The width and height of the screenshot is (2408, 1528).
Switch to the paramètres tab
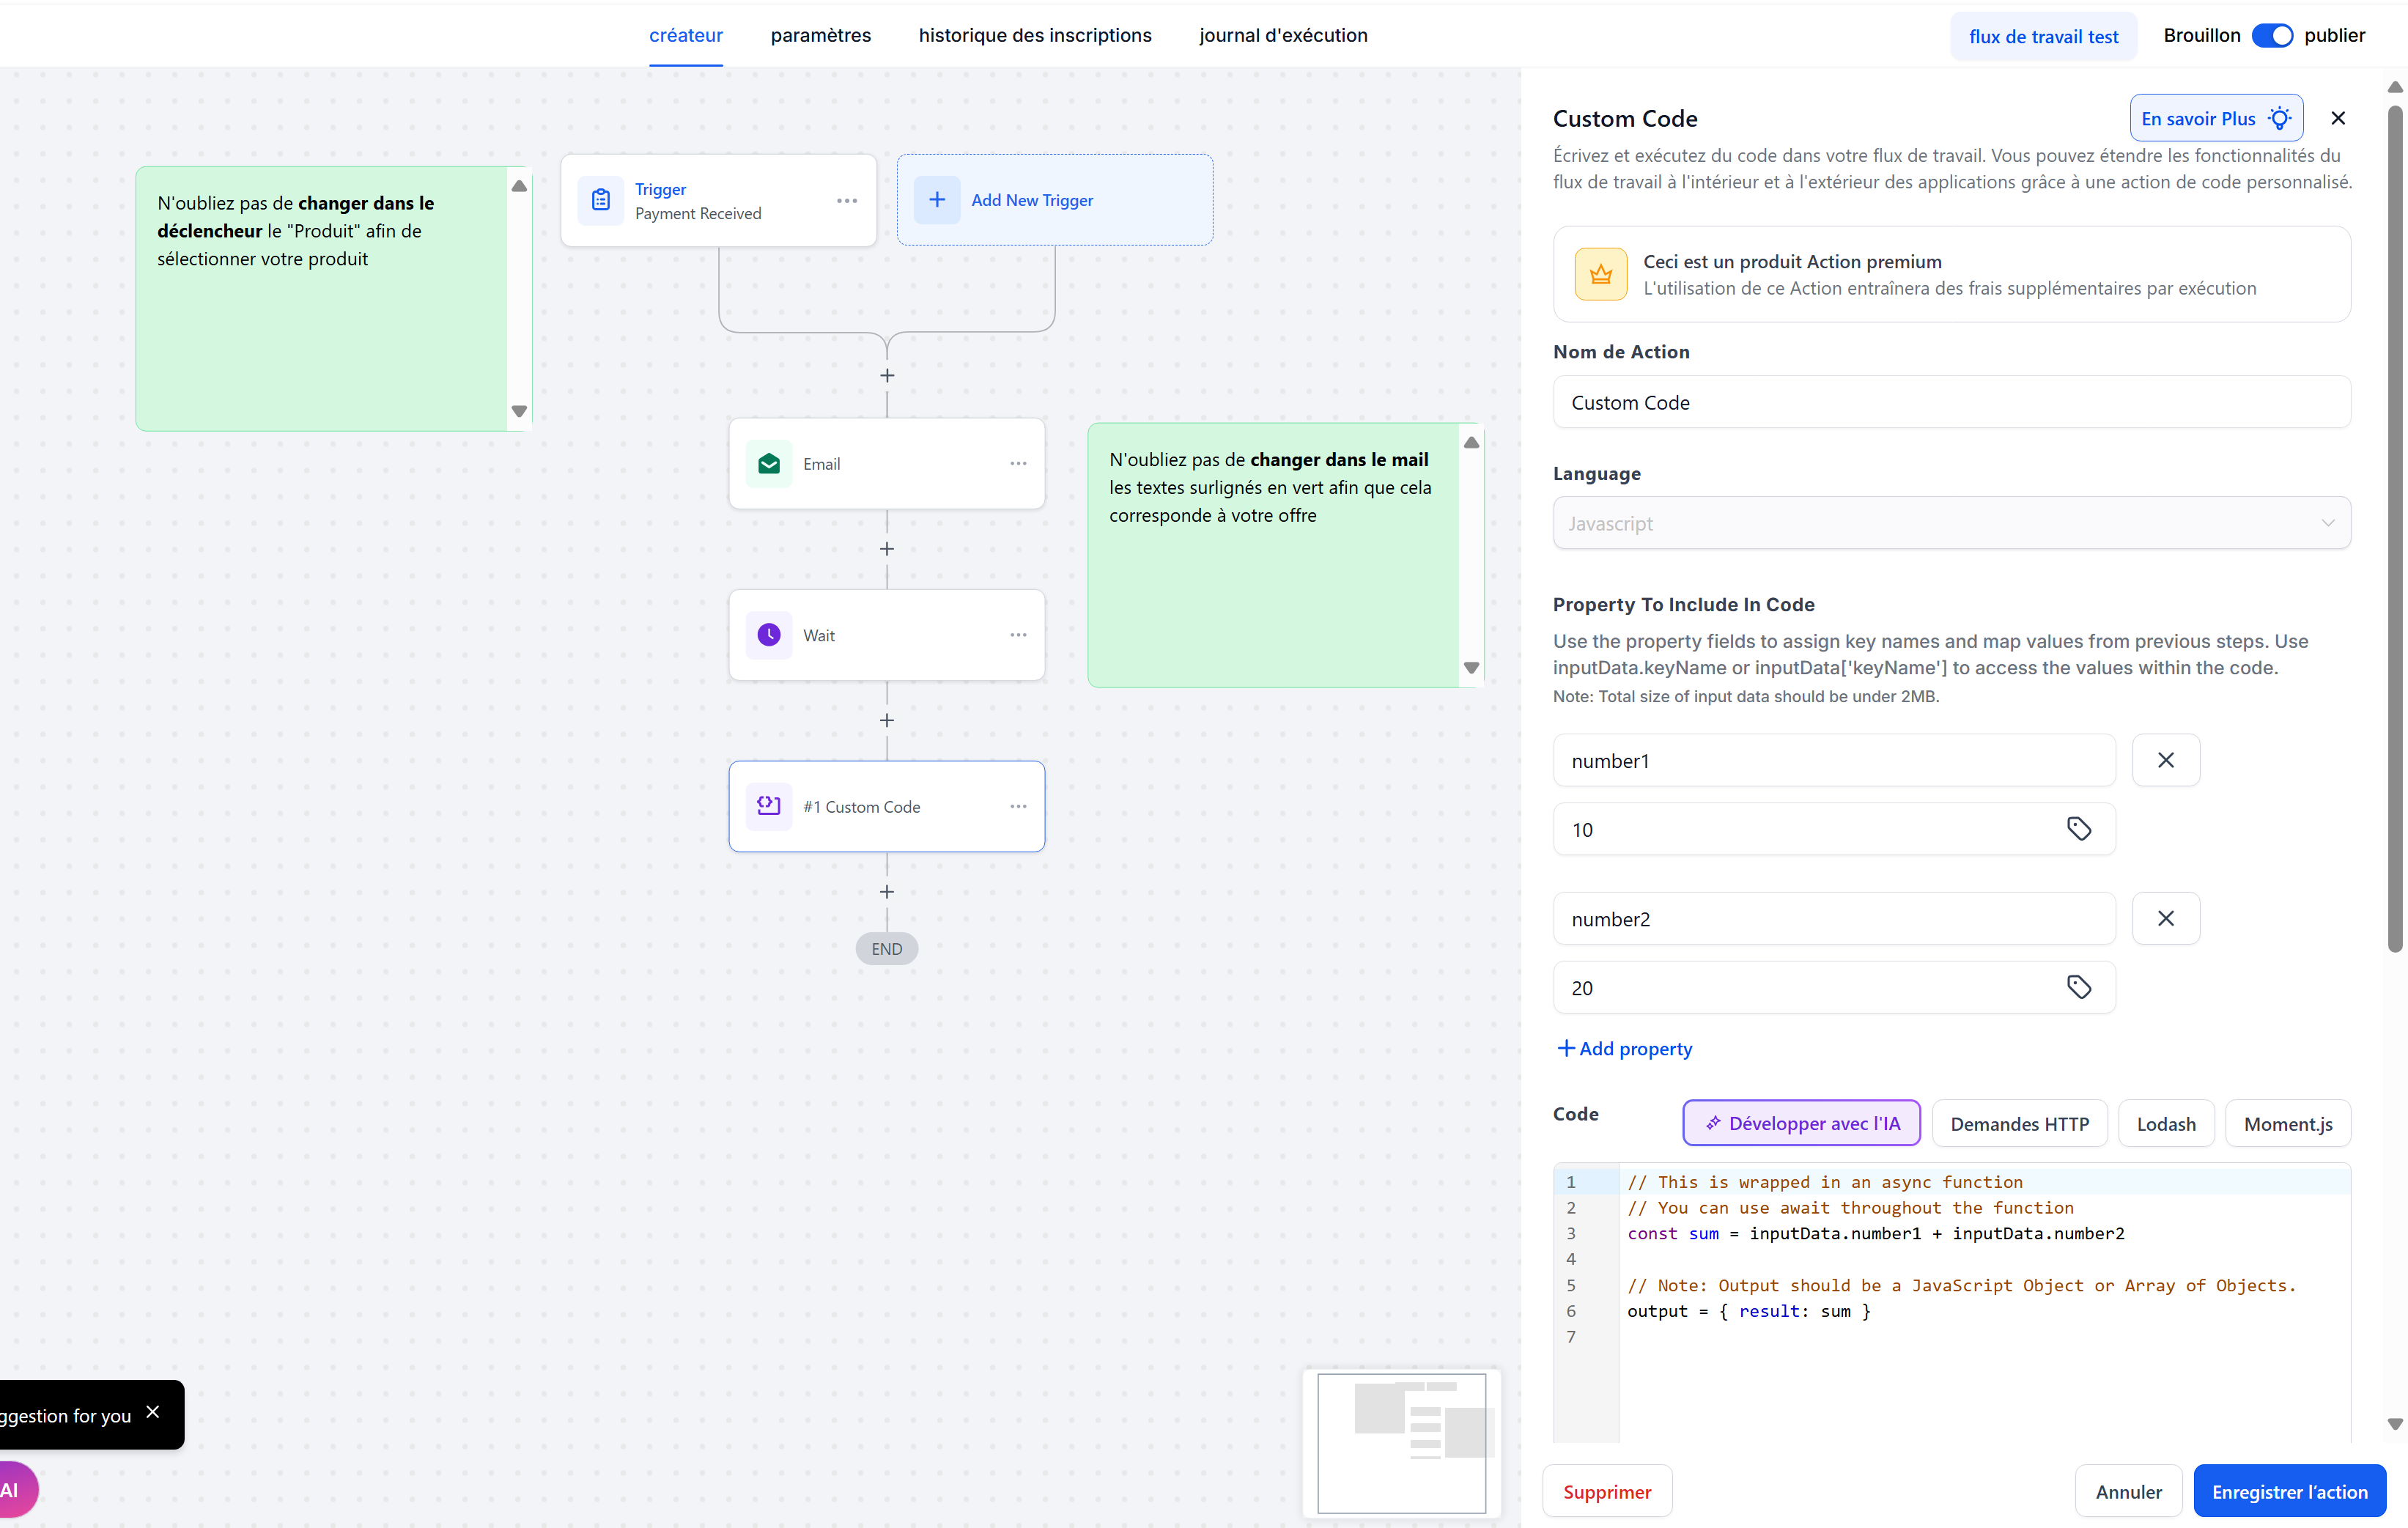[x=821, y=35]
